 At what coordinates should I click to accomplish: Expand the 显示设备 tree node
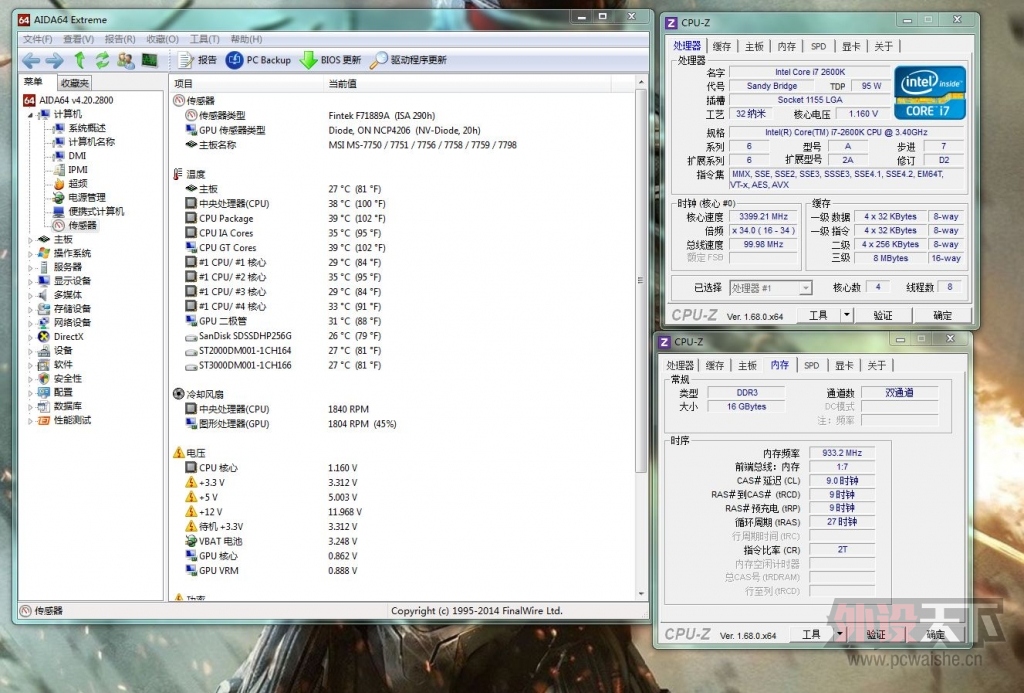coord(30,281)
